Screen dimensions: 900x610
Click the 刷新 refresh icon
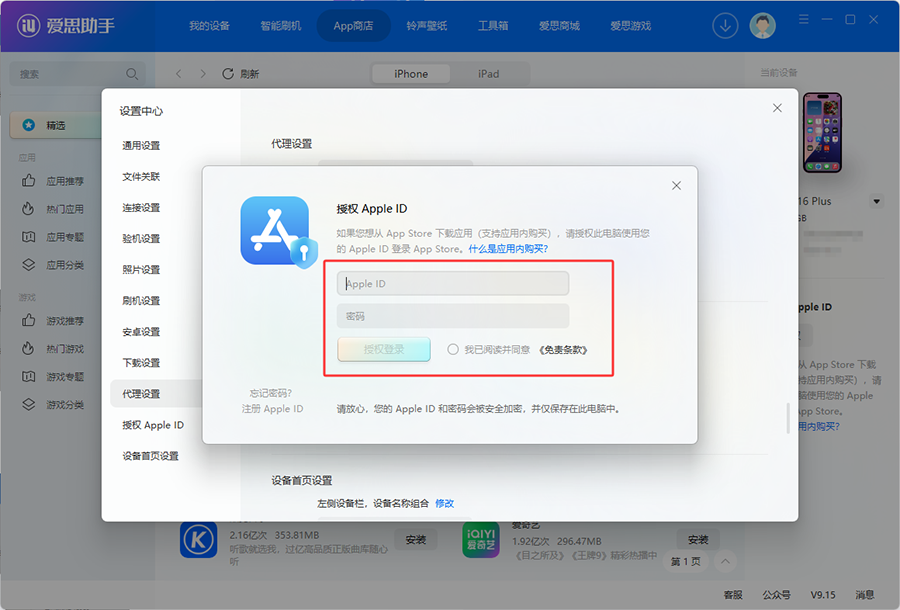pyautogui.click(x=228, y=73)
